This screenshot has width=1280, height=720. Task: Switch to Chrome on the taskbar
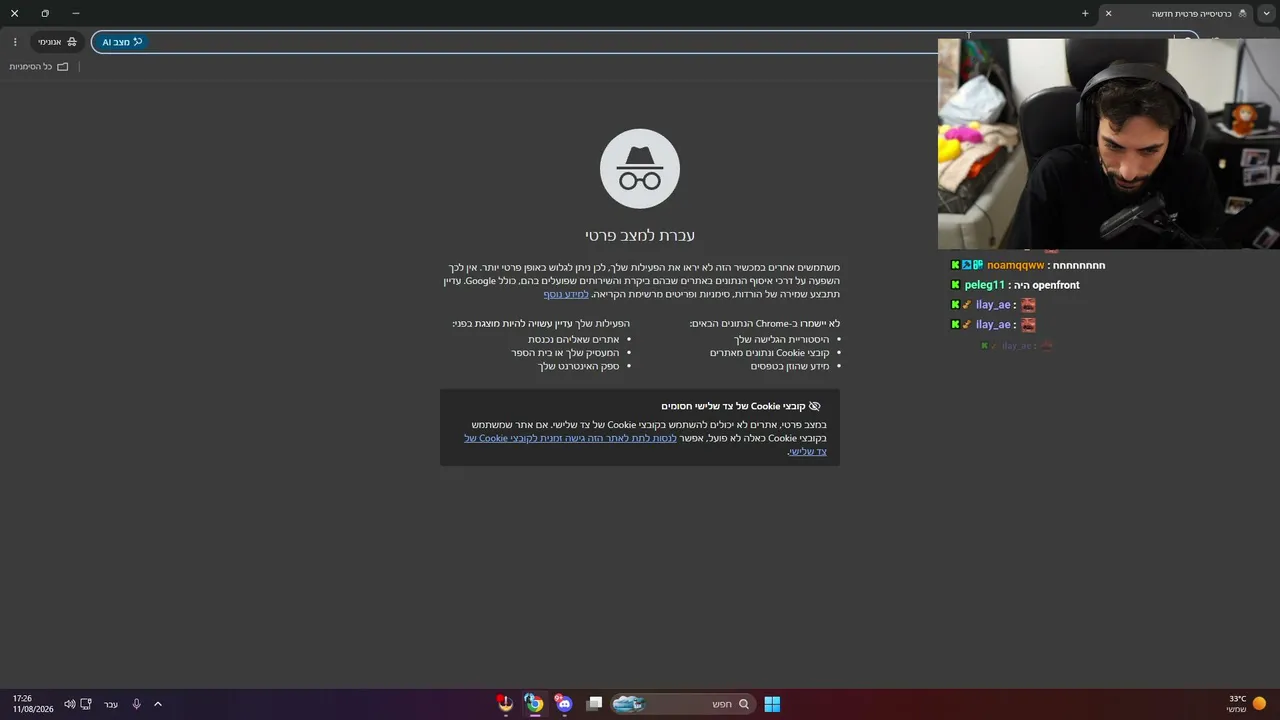(x=534, y=704)
